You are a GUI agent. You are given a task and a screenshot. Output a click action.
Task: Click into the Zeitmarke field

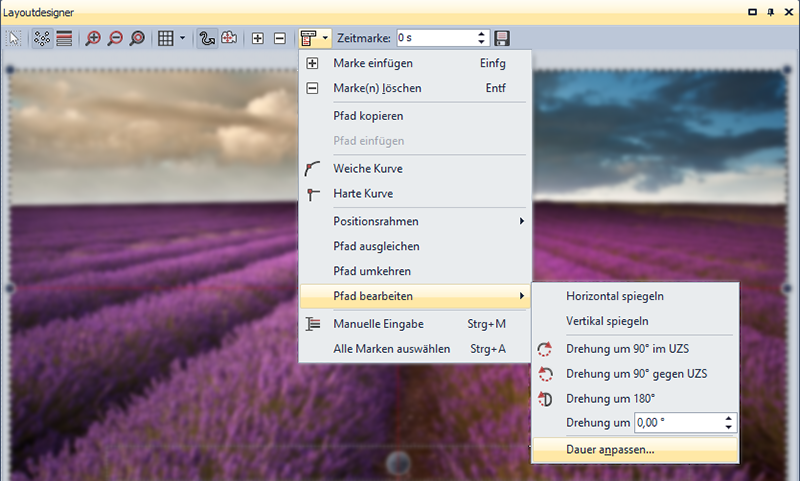click(x=435, y=38)
